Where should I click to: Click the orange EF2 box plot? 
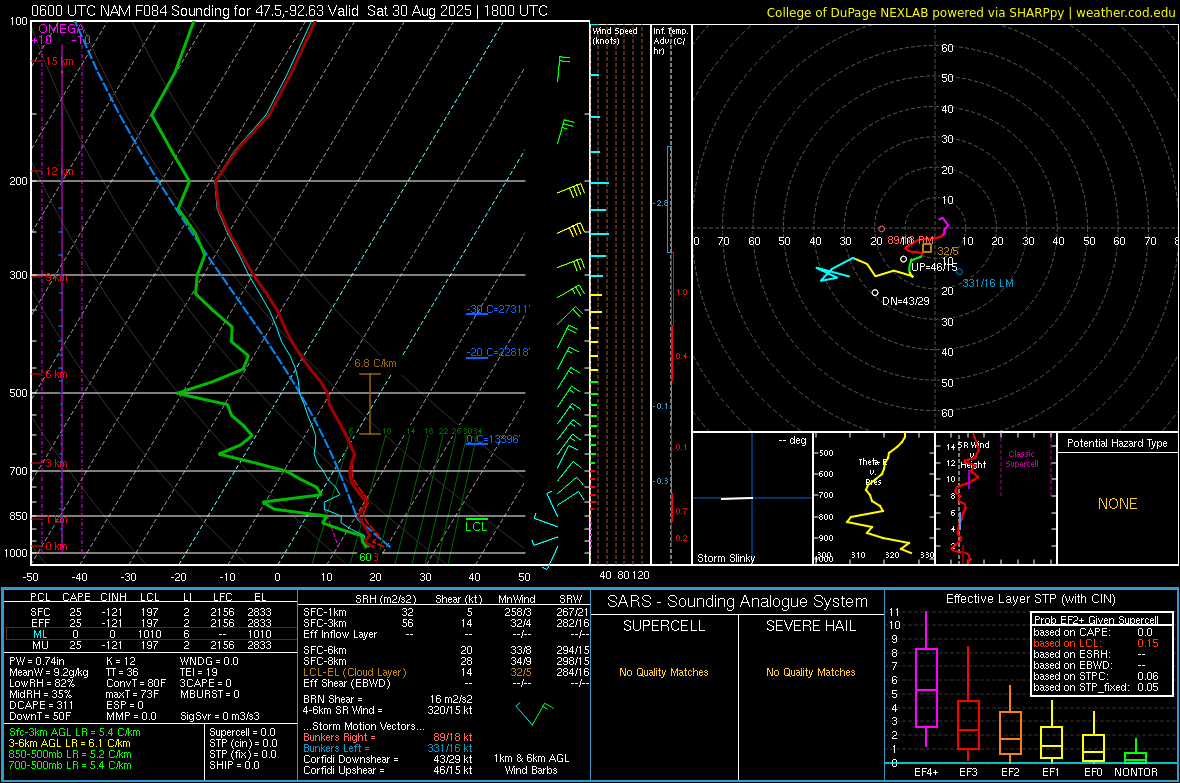(x=1010, y=725)
